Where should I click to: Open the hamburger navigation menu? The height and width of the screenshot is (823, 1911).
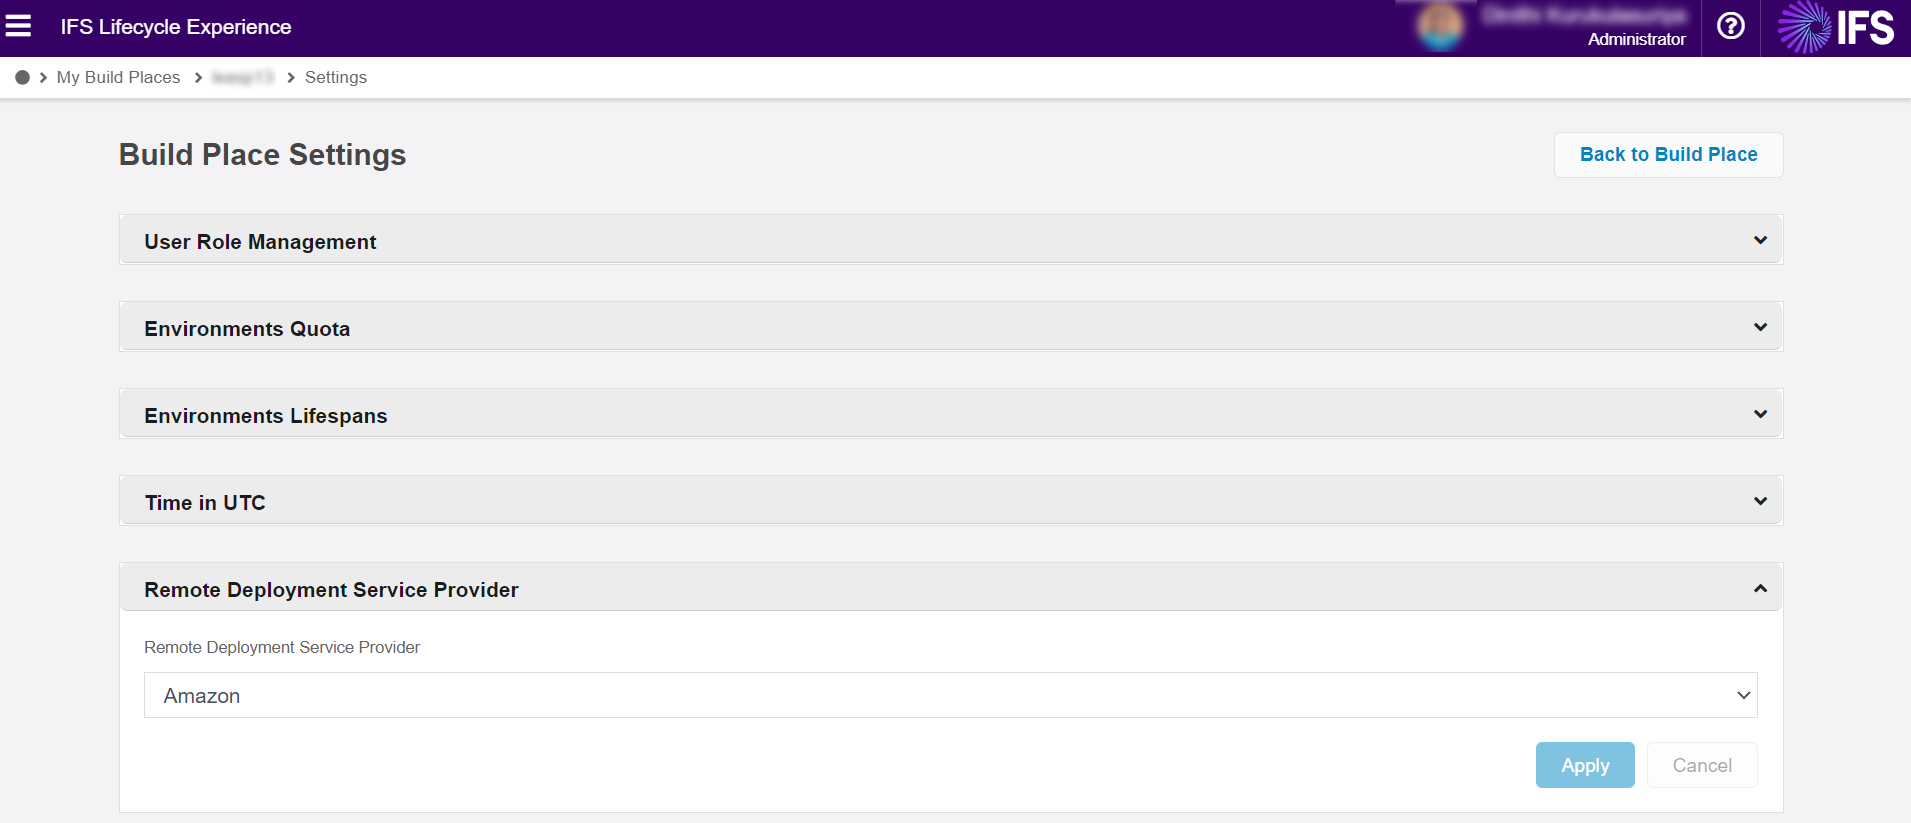[x=19, y=26]
